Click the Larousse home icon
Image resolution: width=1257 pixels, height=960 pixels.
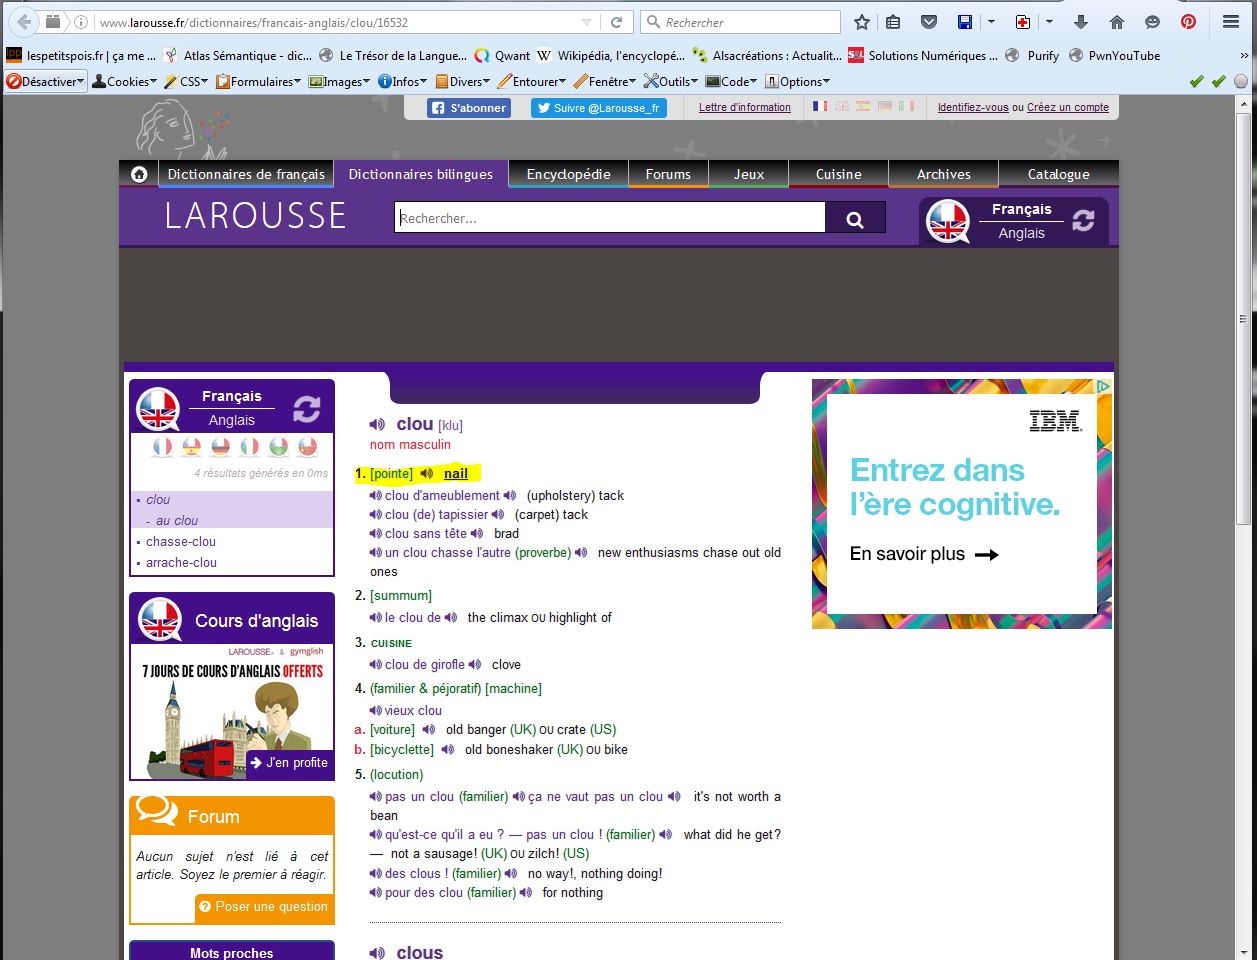click(139, 174)
